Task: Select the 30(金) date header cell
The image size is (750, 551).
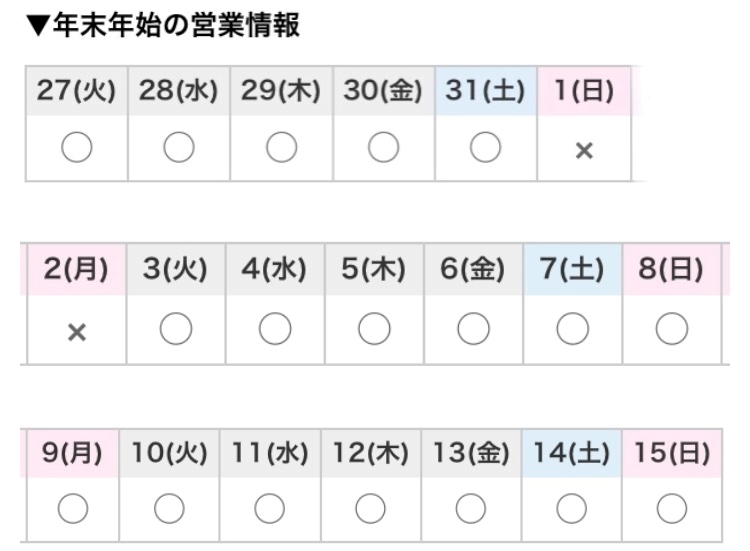Action: pyautogui.click(x=383, y=91)
